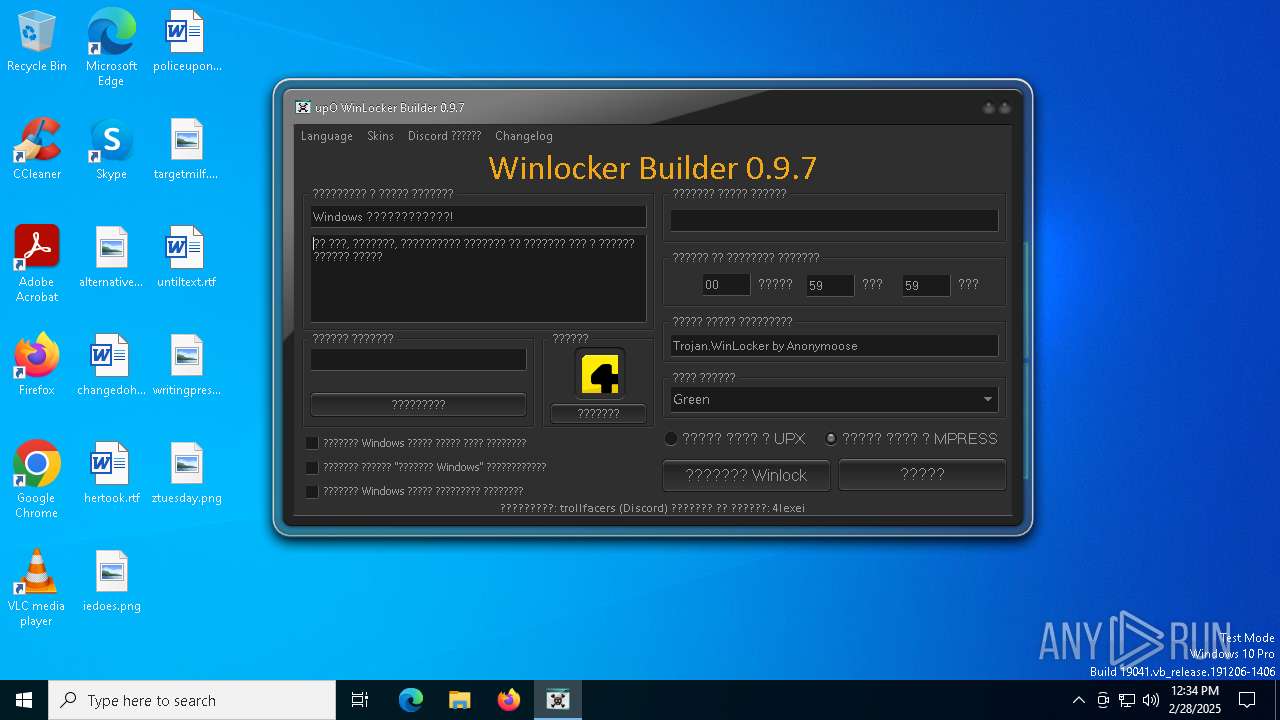Select the ztuesday.png file icon
The image size is (1280, 720).
[x=187, y=473]
